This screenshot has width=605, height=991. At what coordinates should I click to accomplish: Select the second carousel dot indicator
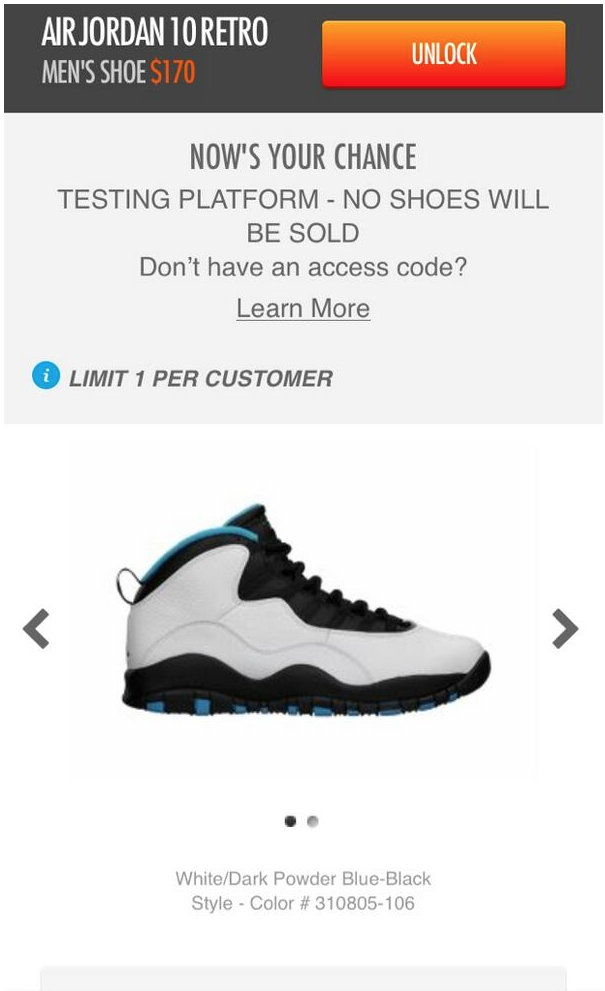[312, 821]
